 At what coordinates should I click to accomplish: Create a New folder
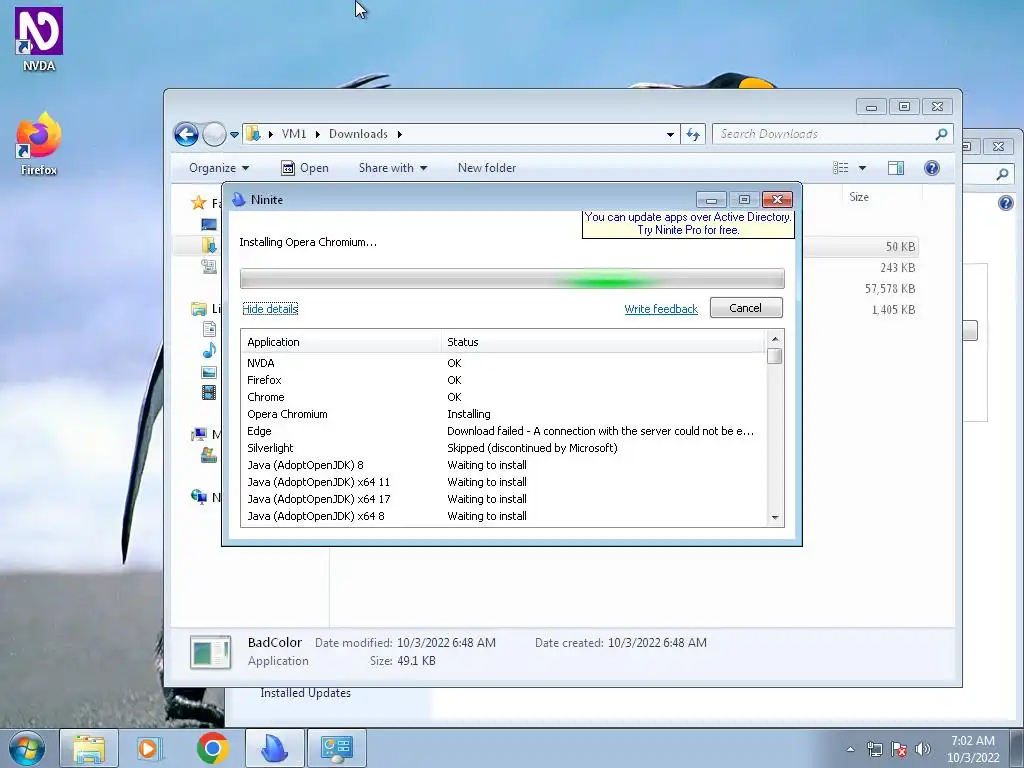click(x=487, y=168)
